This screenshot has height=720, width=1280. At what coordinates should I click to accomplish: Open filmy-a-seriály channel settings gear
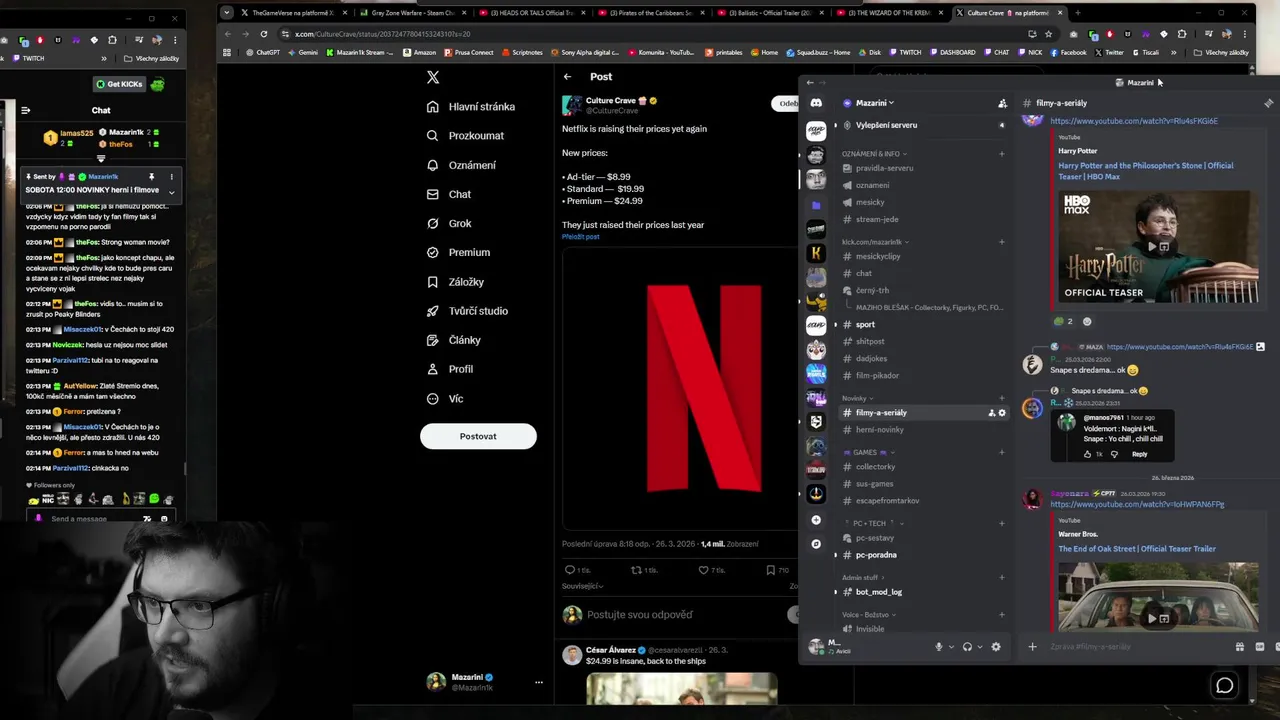point(1002,413)
